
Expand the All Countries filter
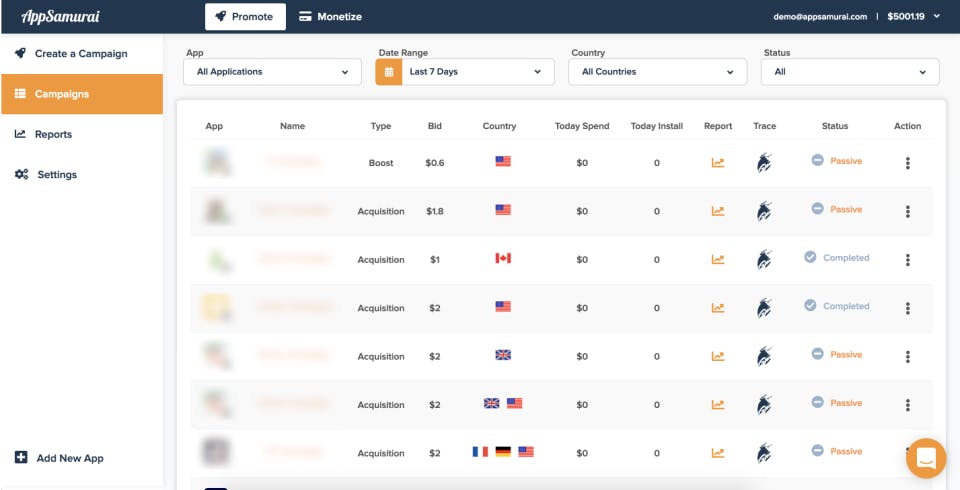[658, 72]
